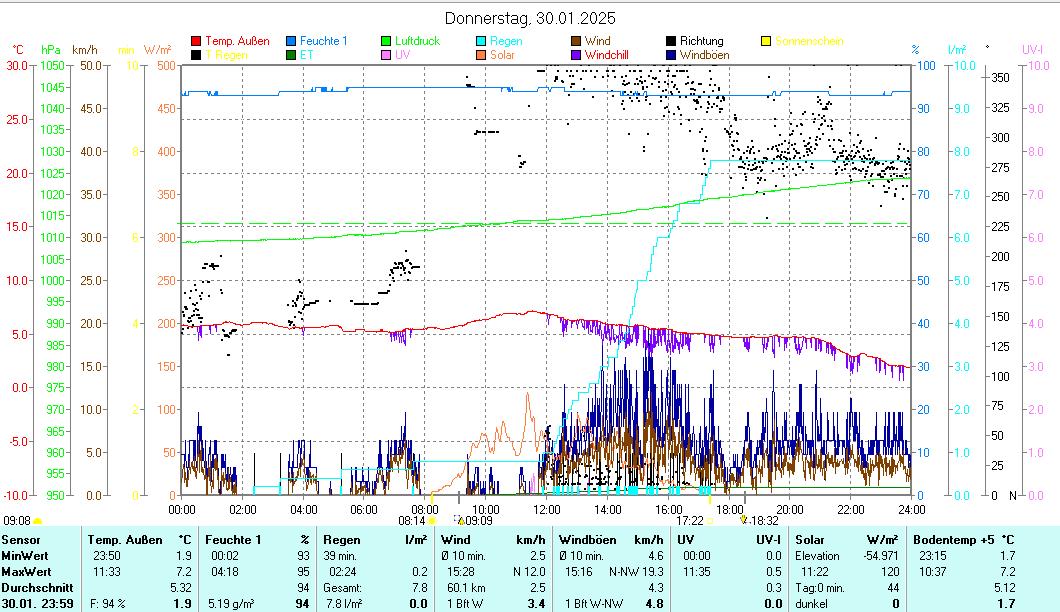
Task: Click the 12:00 label on the time axis
Action: (x=546, y=509)
